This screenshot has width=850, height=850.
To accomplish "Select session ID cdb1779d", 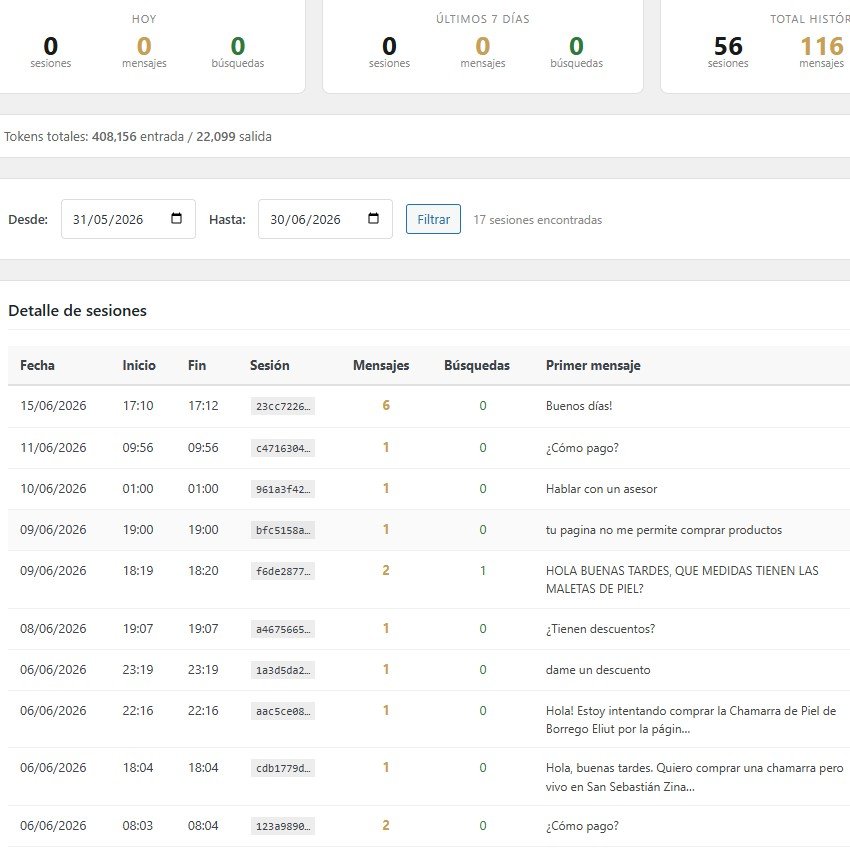I will 283,768.
